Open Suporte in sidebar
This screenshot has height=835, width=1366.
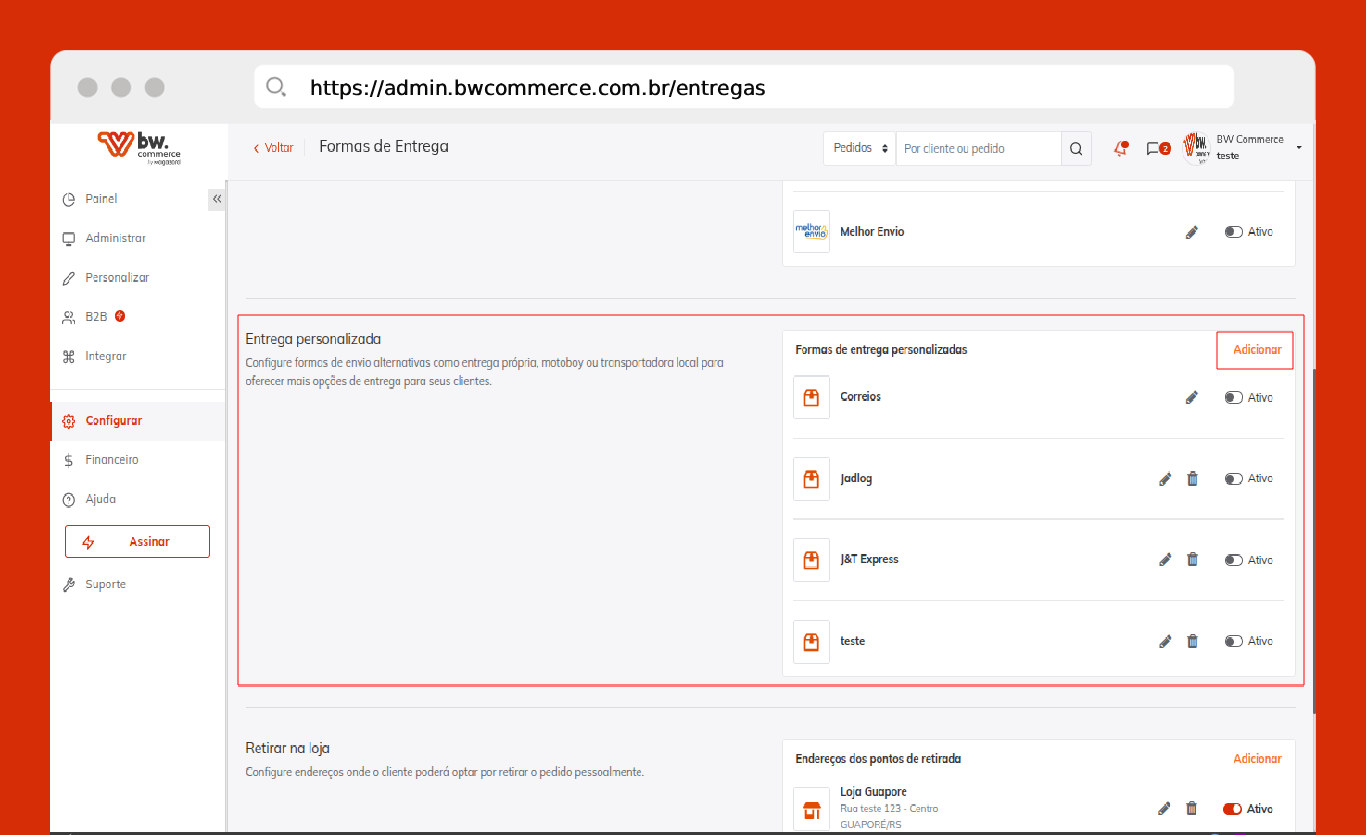[105, 584]
